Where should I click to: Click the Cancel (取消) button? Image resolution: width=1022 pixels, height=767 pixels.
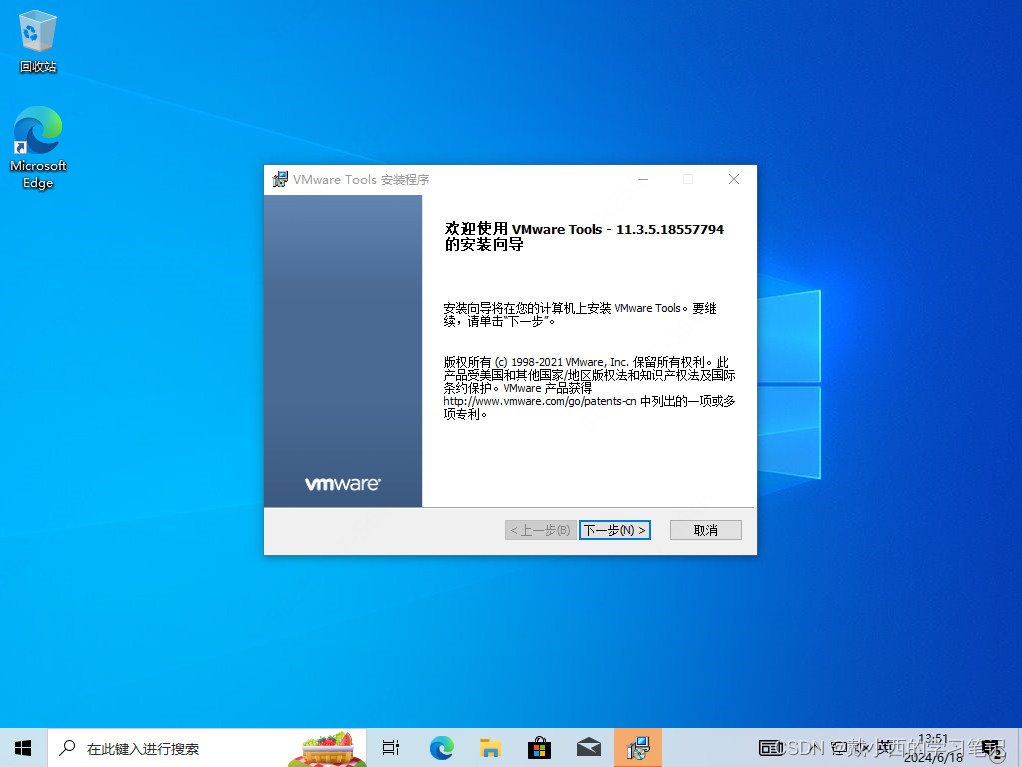pos(705,530)
